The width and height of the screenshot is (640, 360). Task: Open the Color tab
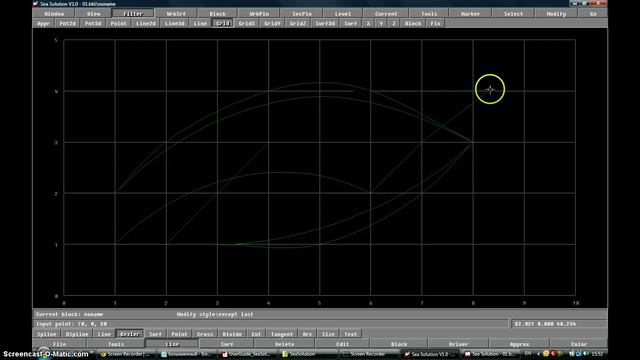click(x=579, y=344)
